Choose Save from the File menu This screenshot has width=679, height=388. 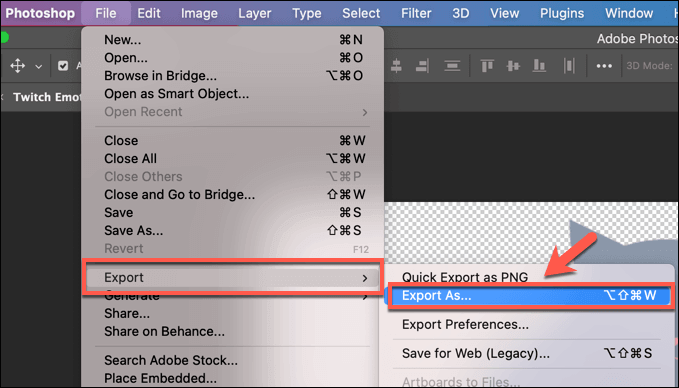click(x=233, y=213)
